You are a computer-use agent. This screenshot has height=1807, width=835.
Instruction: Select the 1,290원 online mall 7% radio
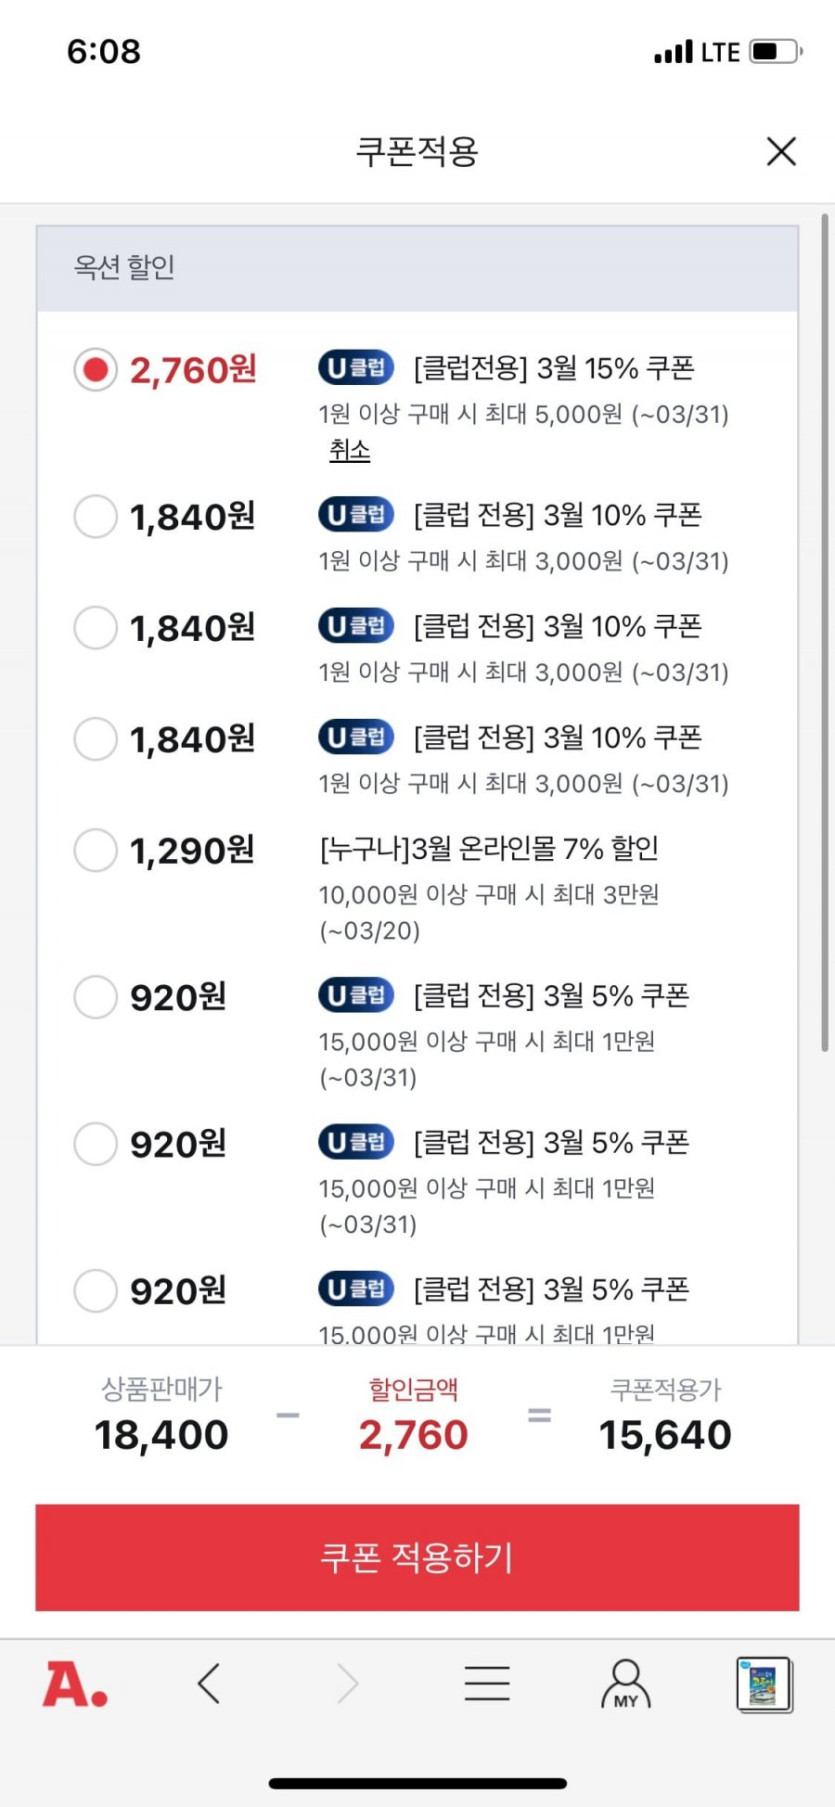[96, 850]
